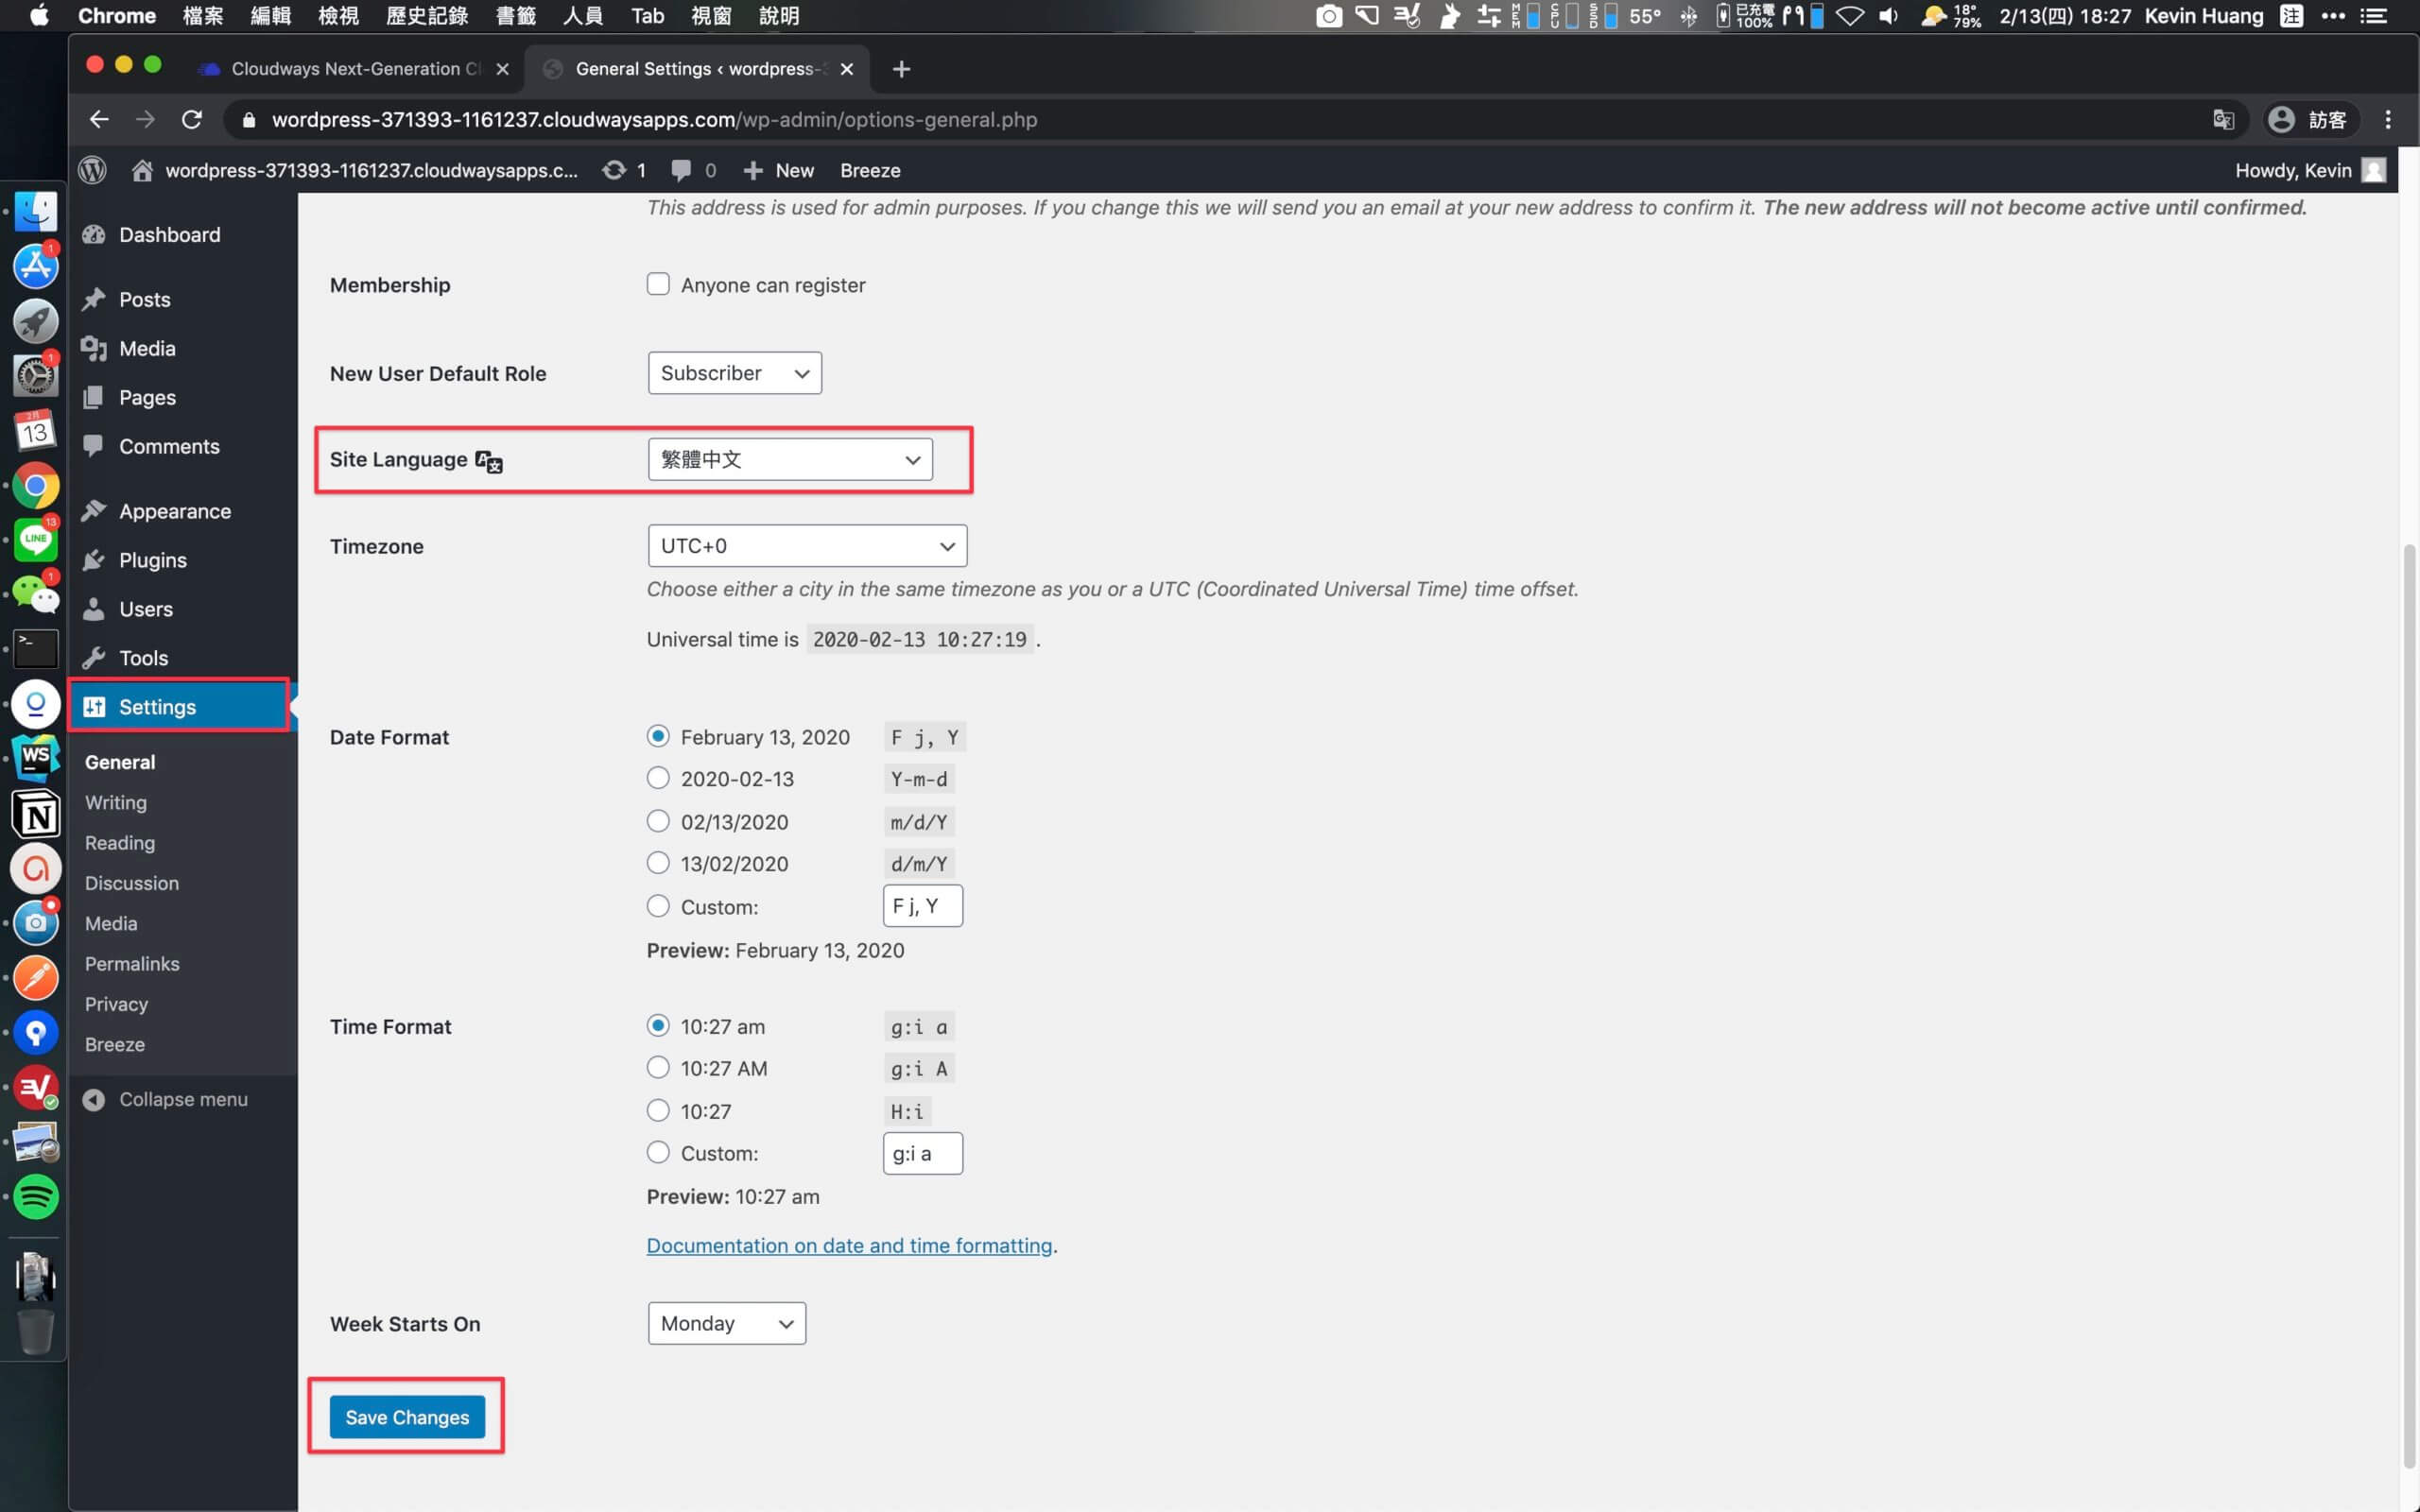
Task: Open the Permalinks settings submenu
Action: [x=132, y=964]
